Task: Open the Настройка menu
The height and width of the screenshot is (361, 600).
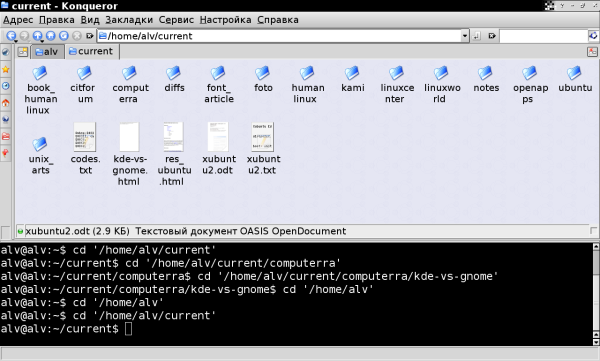Action: pyautogui.click(x=225, y=20)
